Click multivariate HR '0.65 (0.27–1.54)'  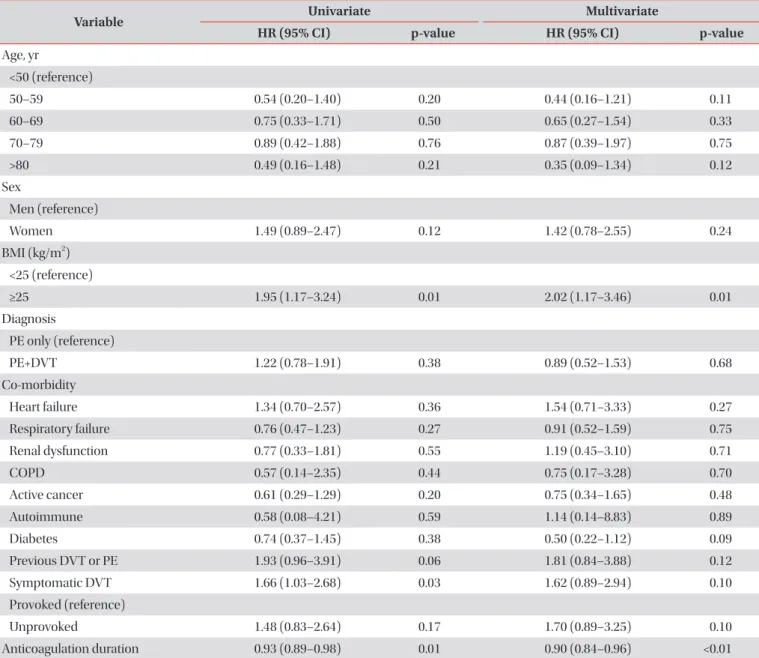coord(588,121)
